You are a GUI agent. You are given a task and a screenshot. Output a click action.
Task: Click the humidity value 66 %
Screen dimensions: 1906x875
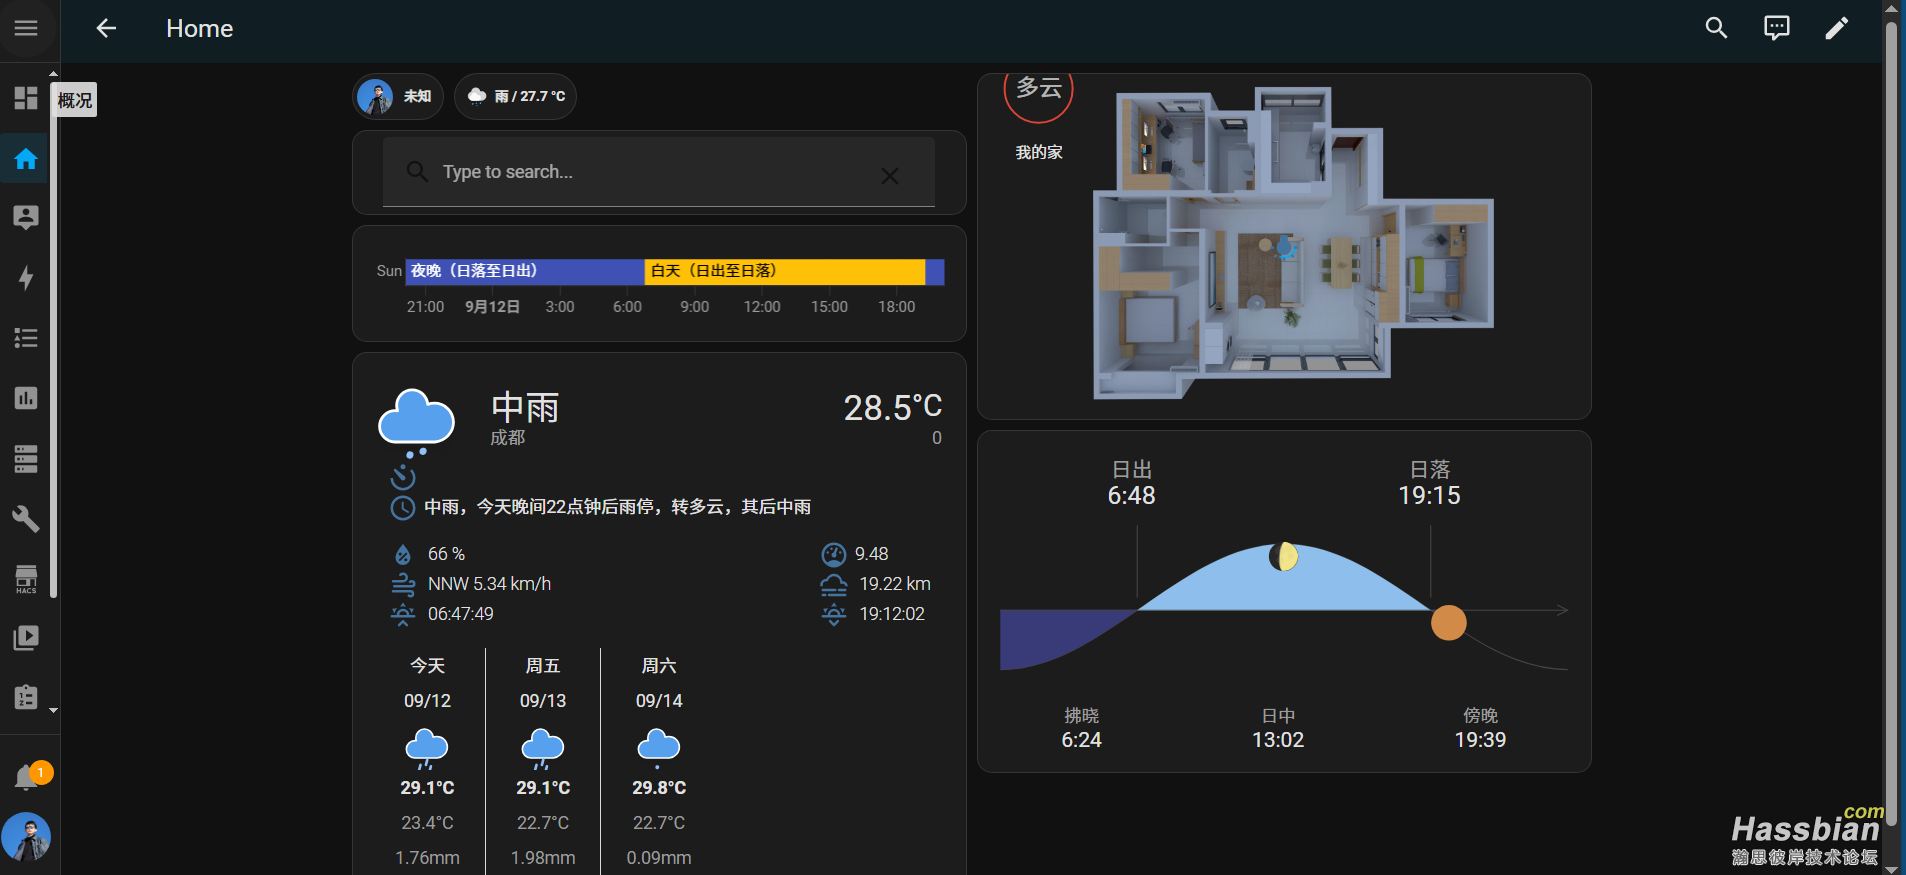[446, 554]
